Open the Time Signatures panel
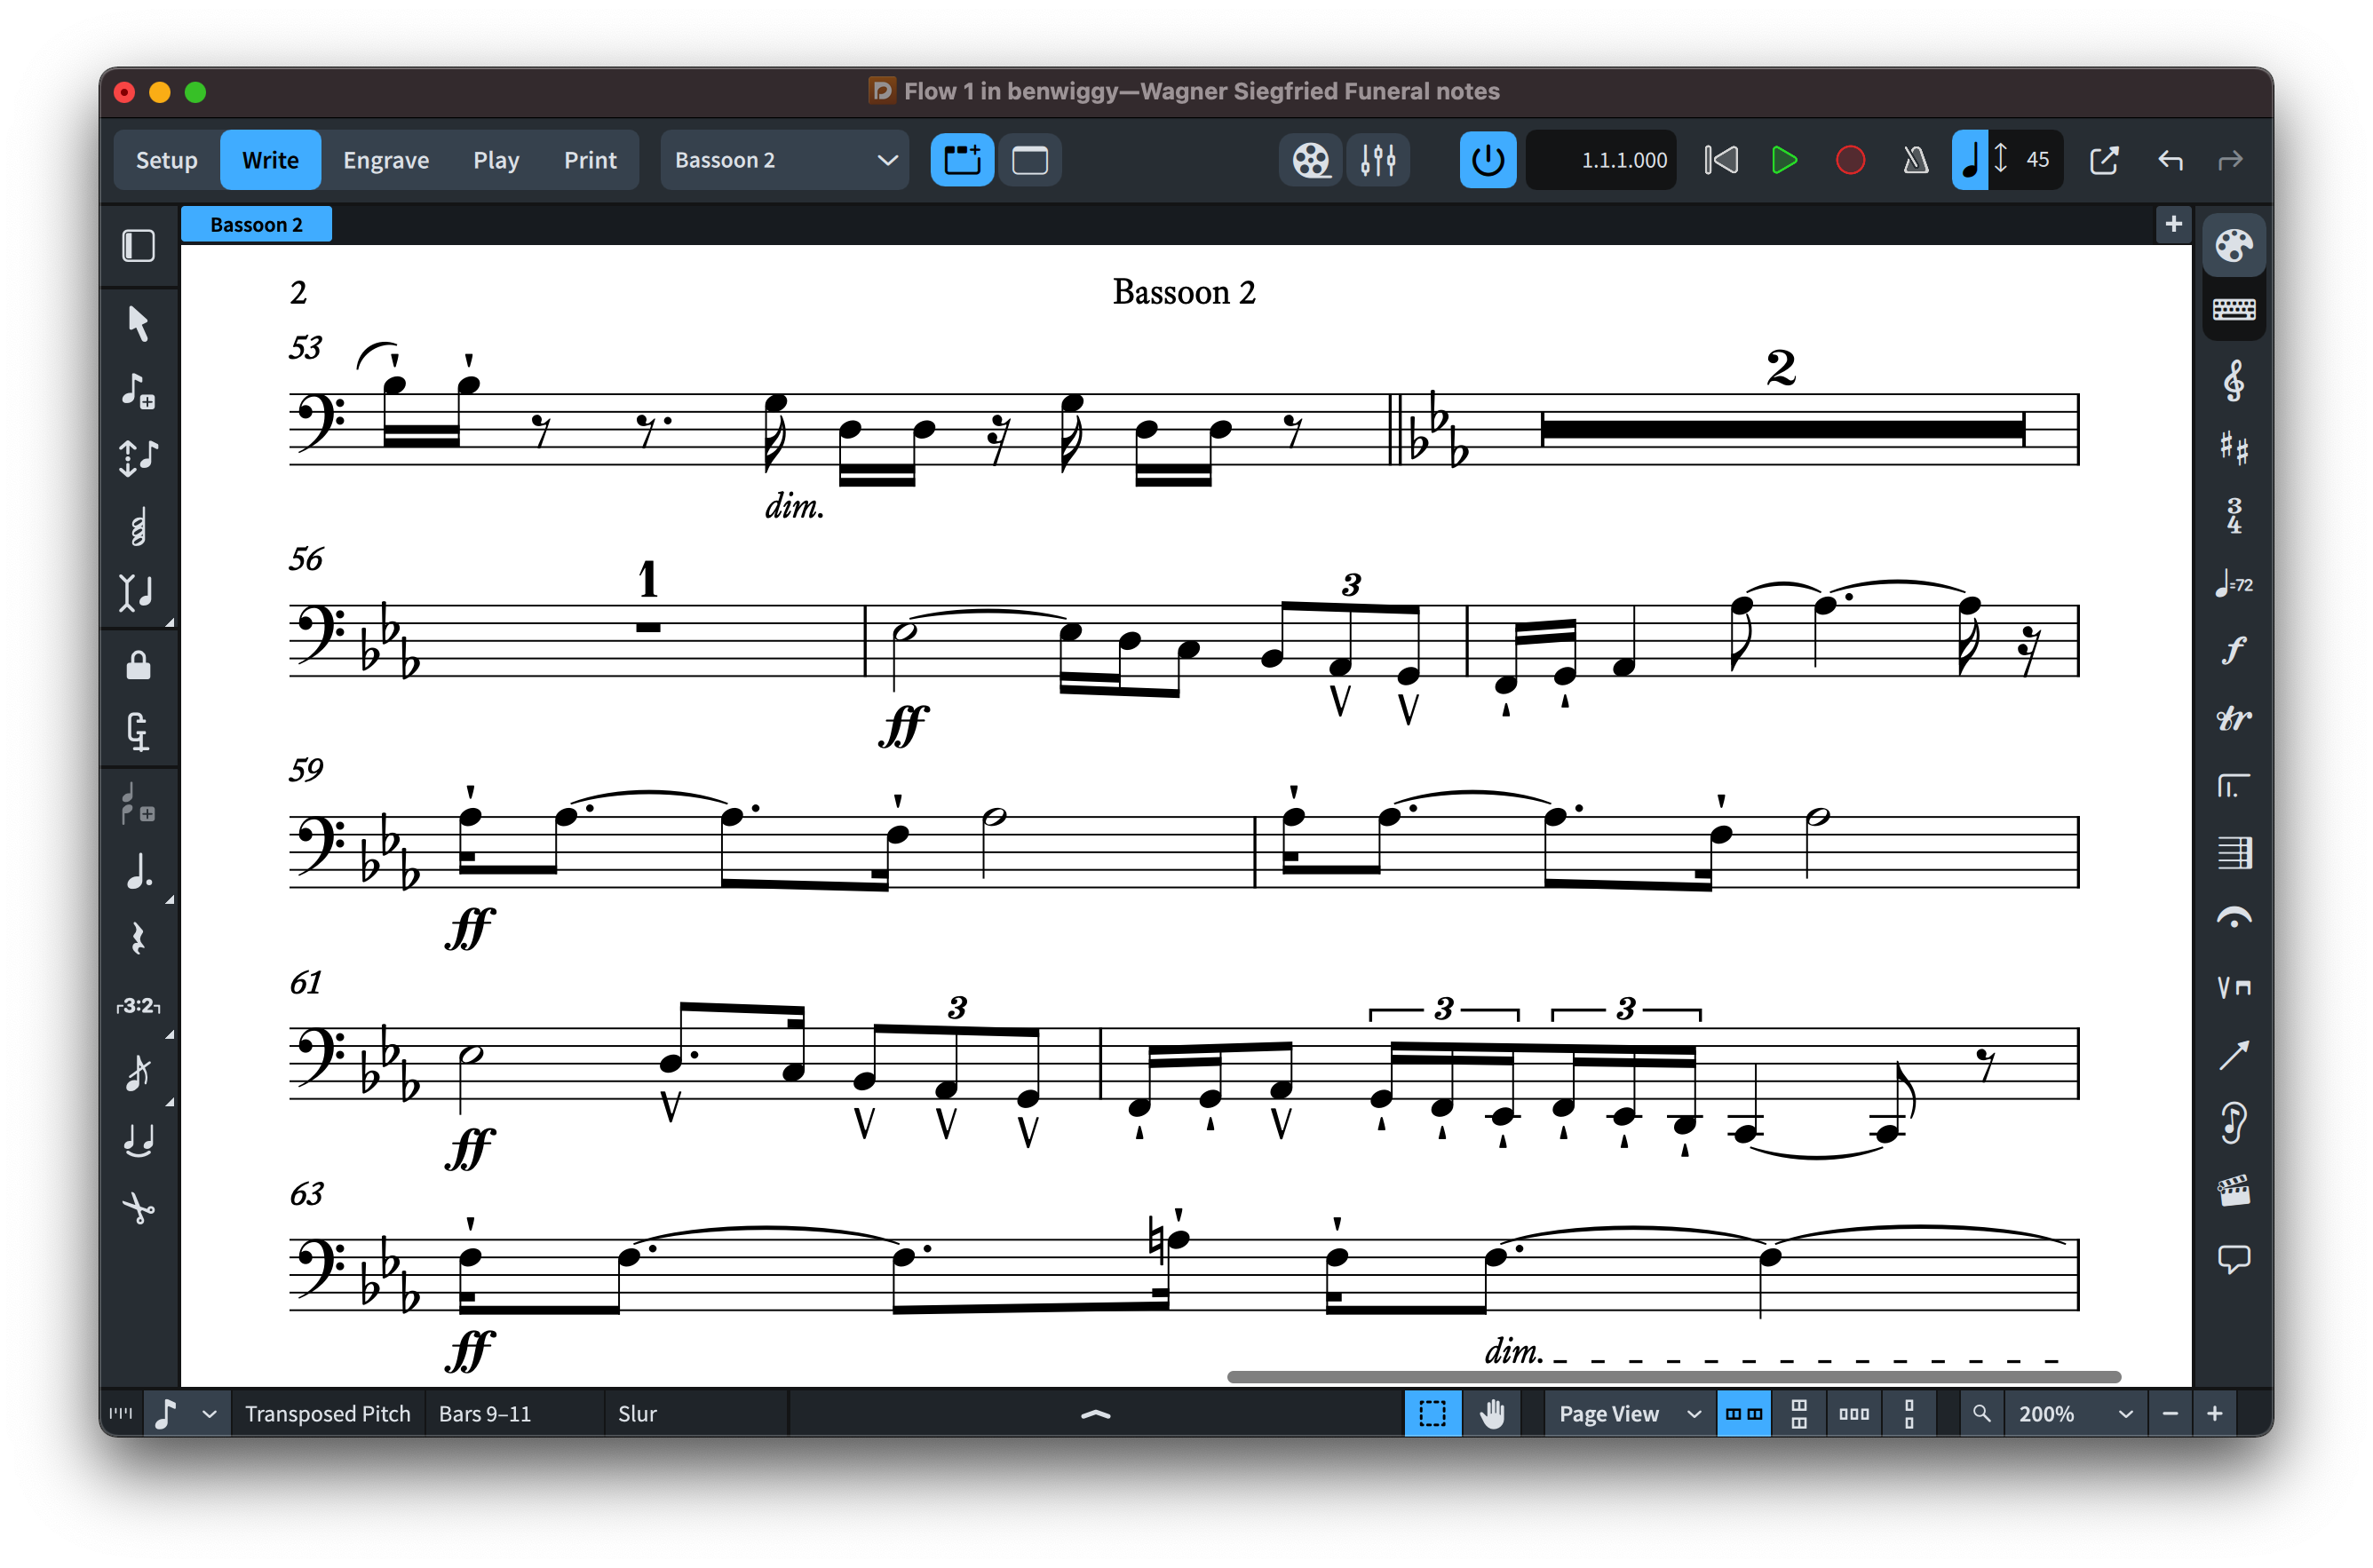Screen dimensions: 2373x1568 point(2232,515)
